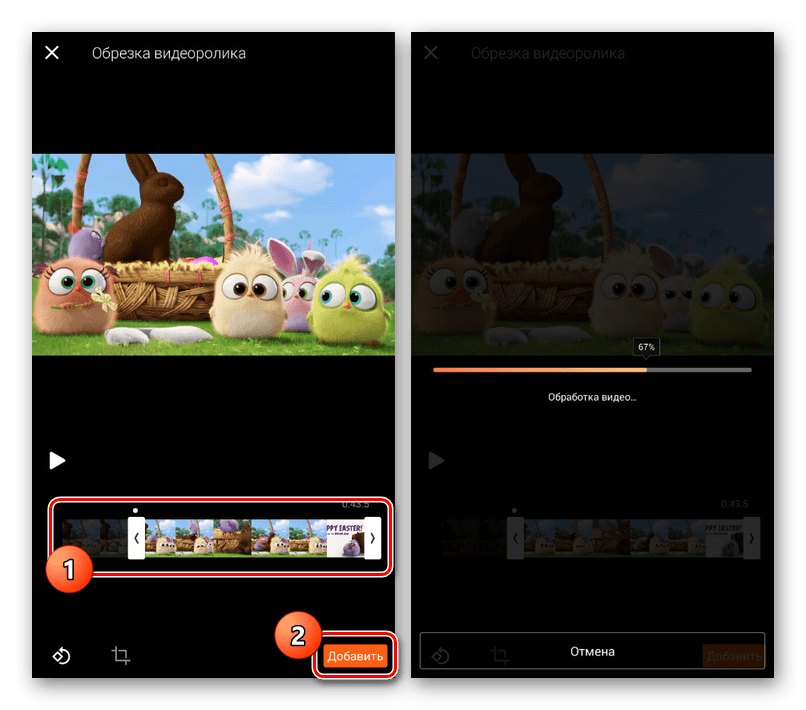Screen dimensions: 806x710
Task: Tap the rotate icon in left panel
Action: [x=61, y=656]
